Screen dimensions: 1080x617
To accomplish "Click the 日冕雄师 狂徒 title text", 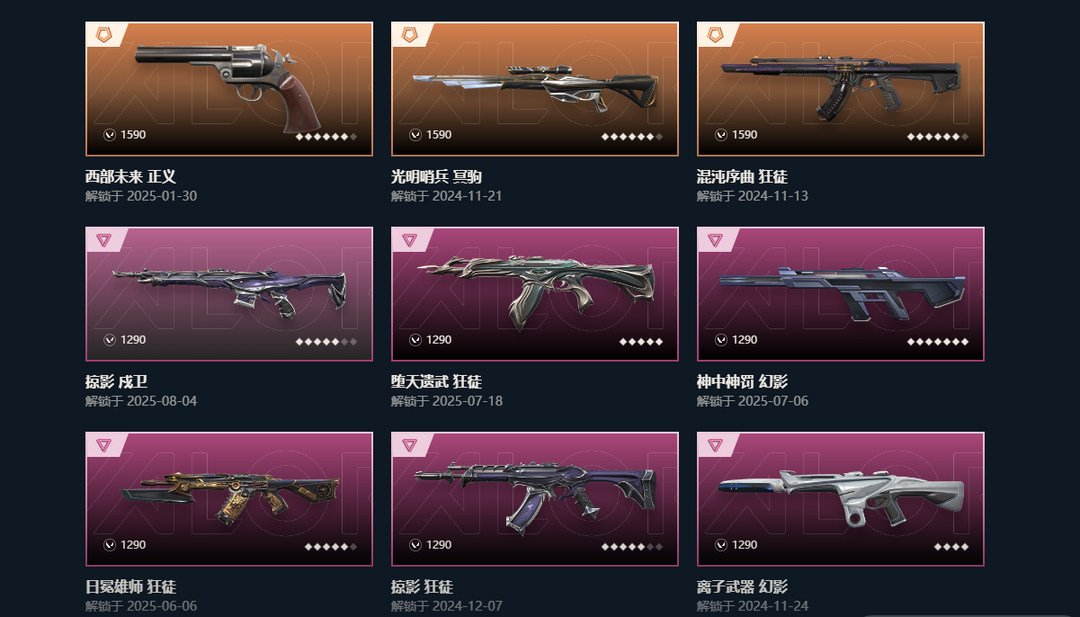I will point(131,587).
